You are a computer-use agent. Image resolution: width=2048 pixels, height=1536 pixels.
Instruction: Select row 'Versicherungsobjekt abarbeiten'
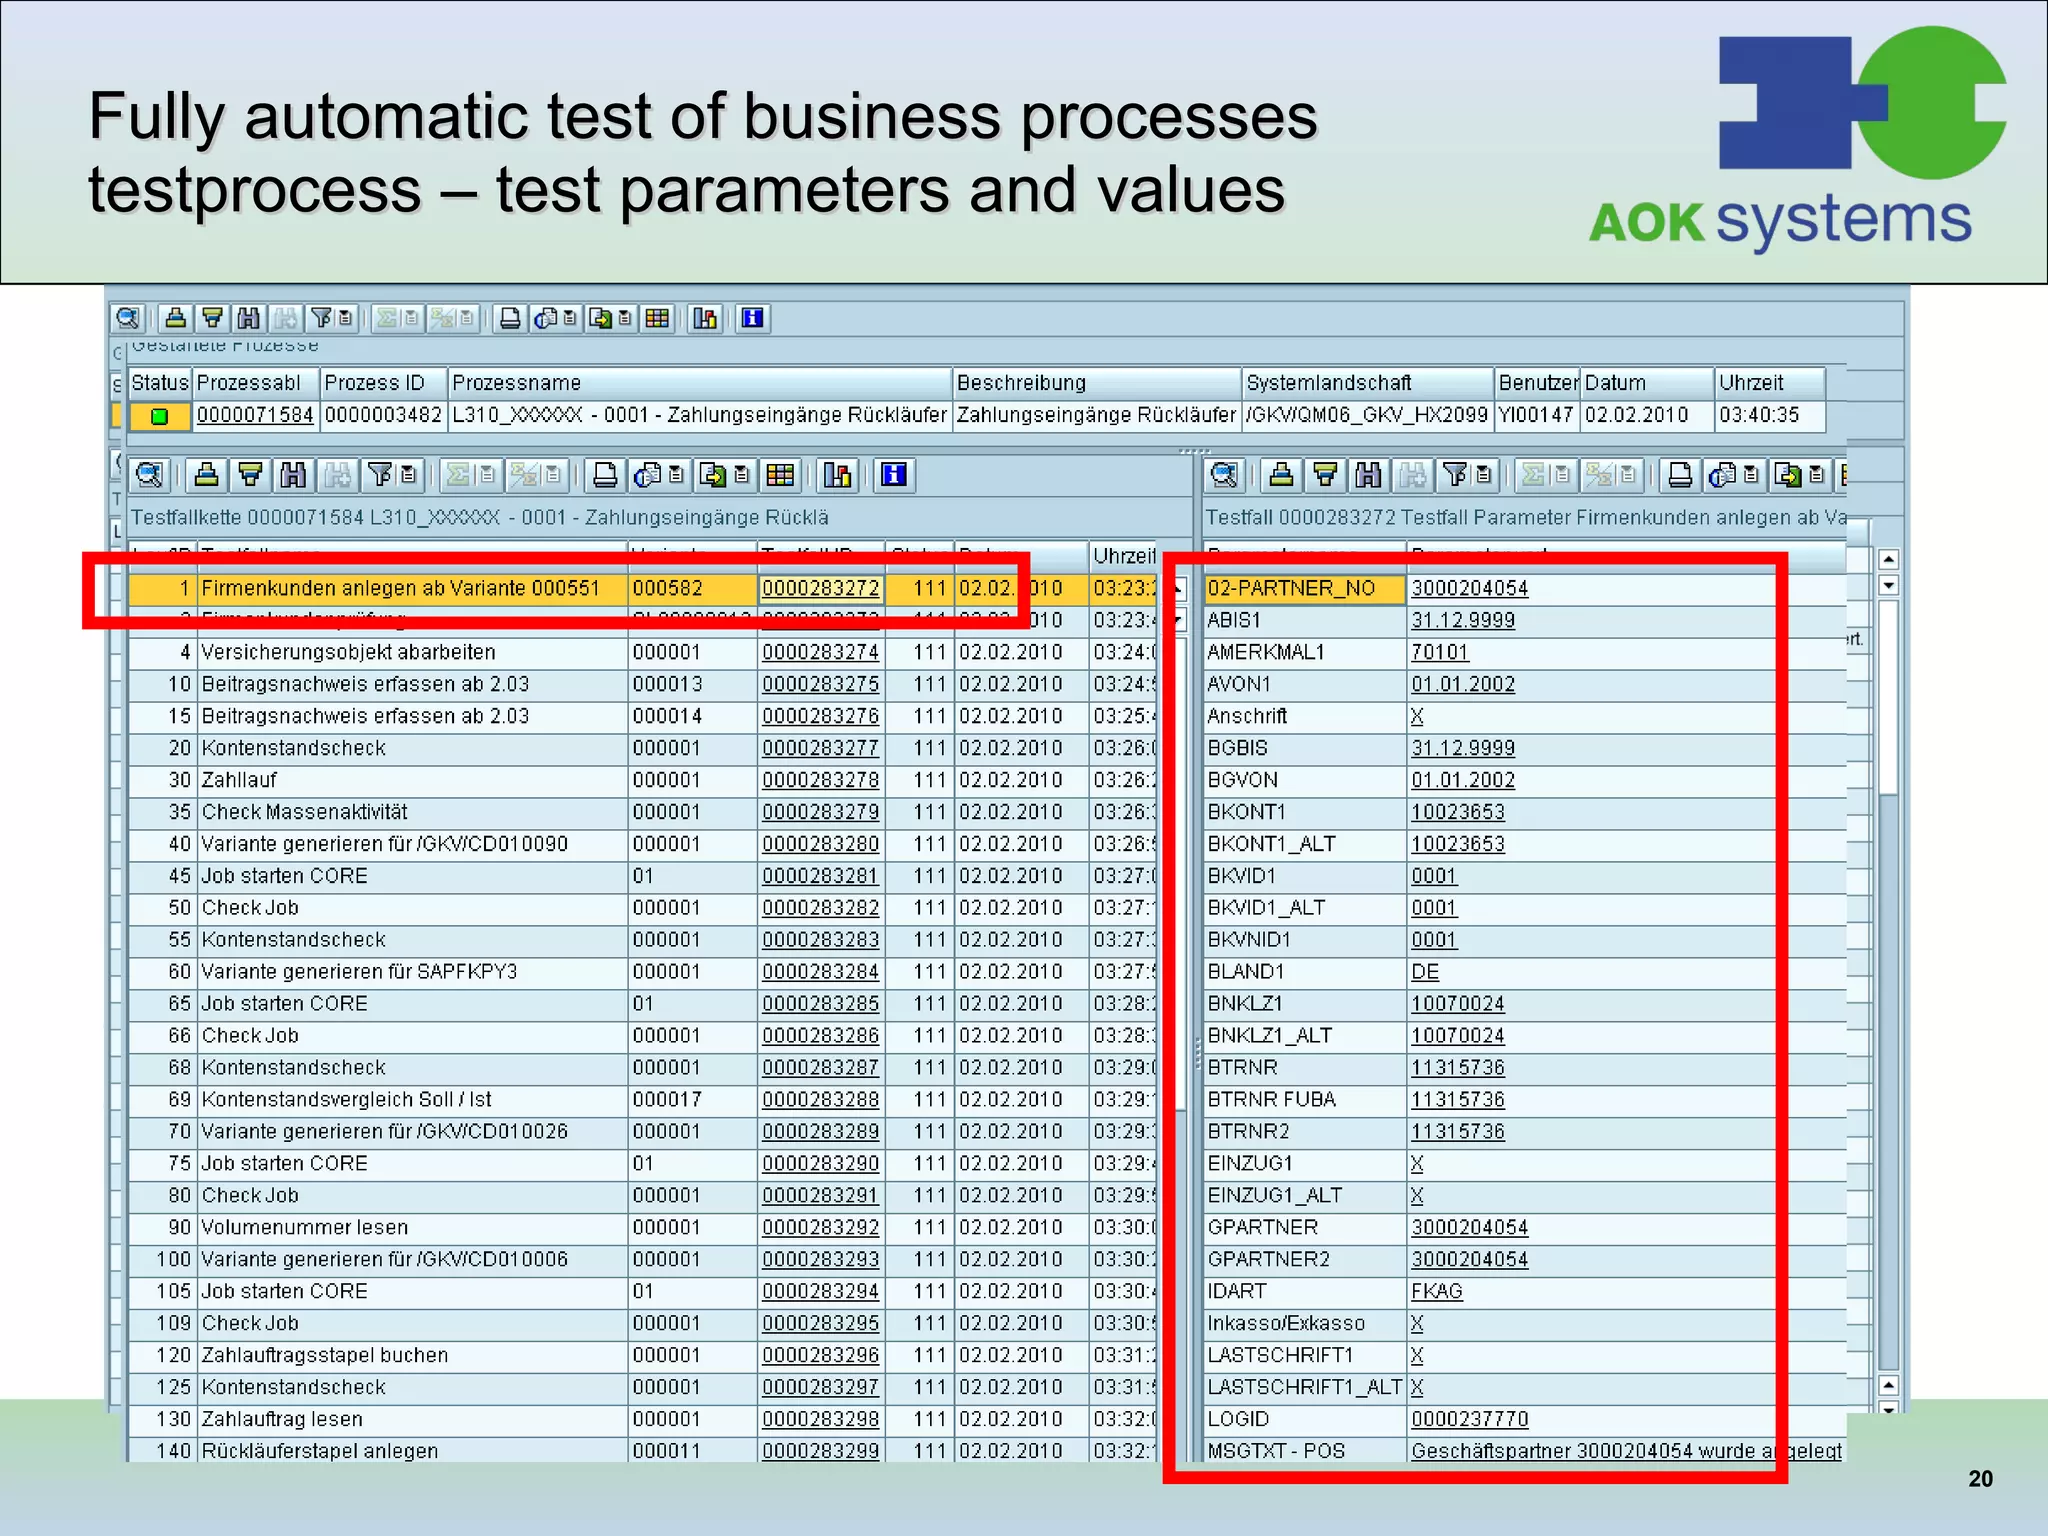(642, 652)
